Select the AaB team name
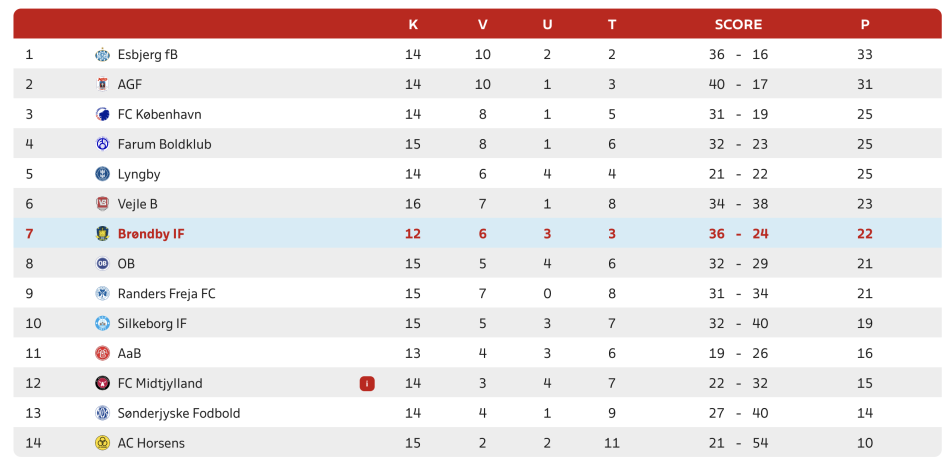This screenshot has height=473, width=950. [x=130, y=353]
